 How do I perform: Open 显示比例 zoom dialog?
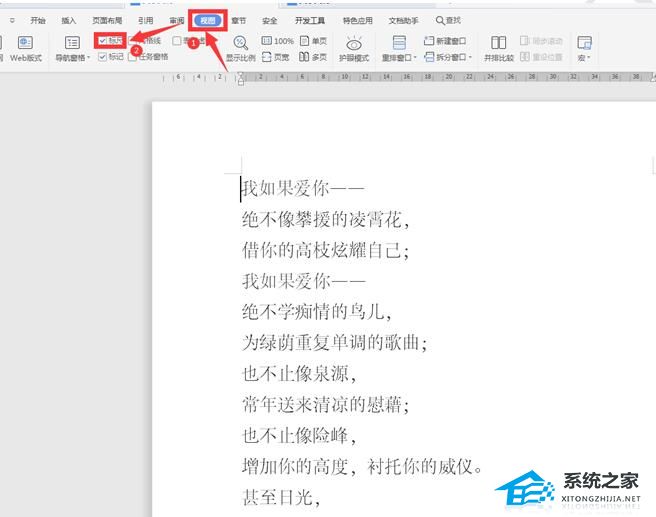[240, 49]
